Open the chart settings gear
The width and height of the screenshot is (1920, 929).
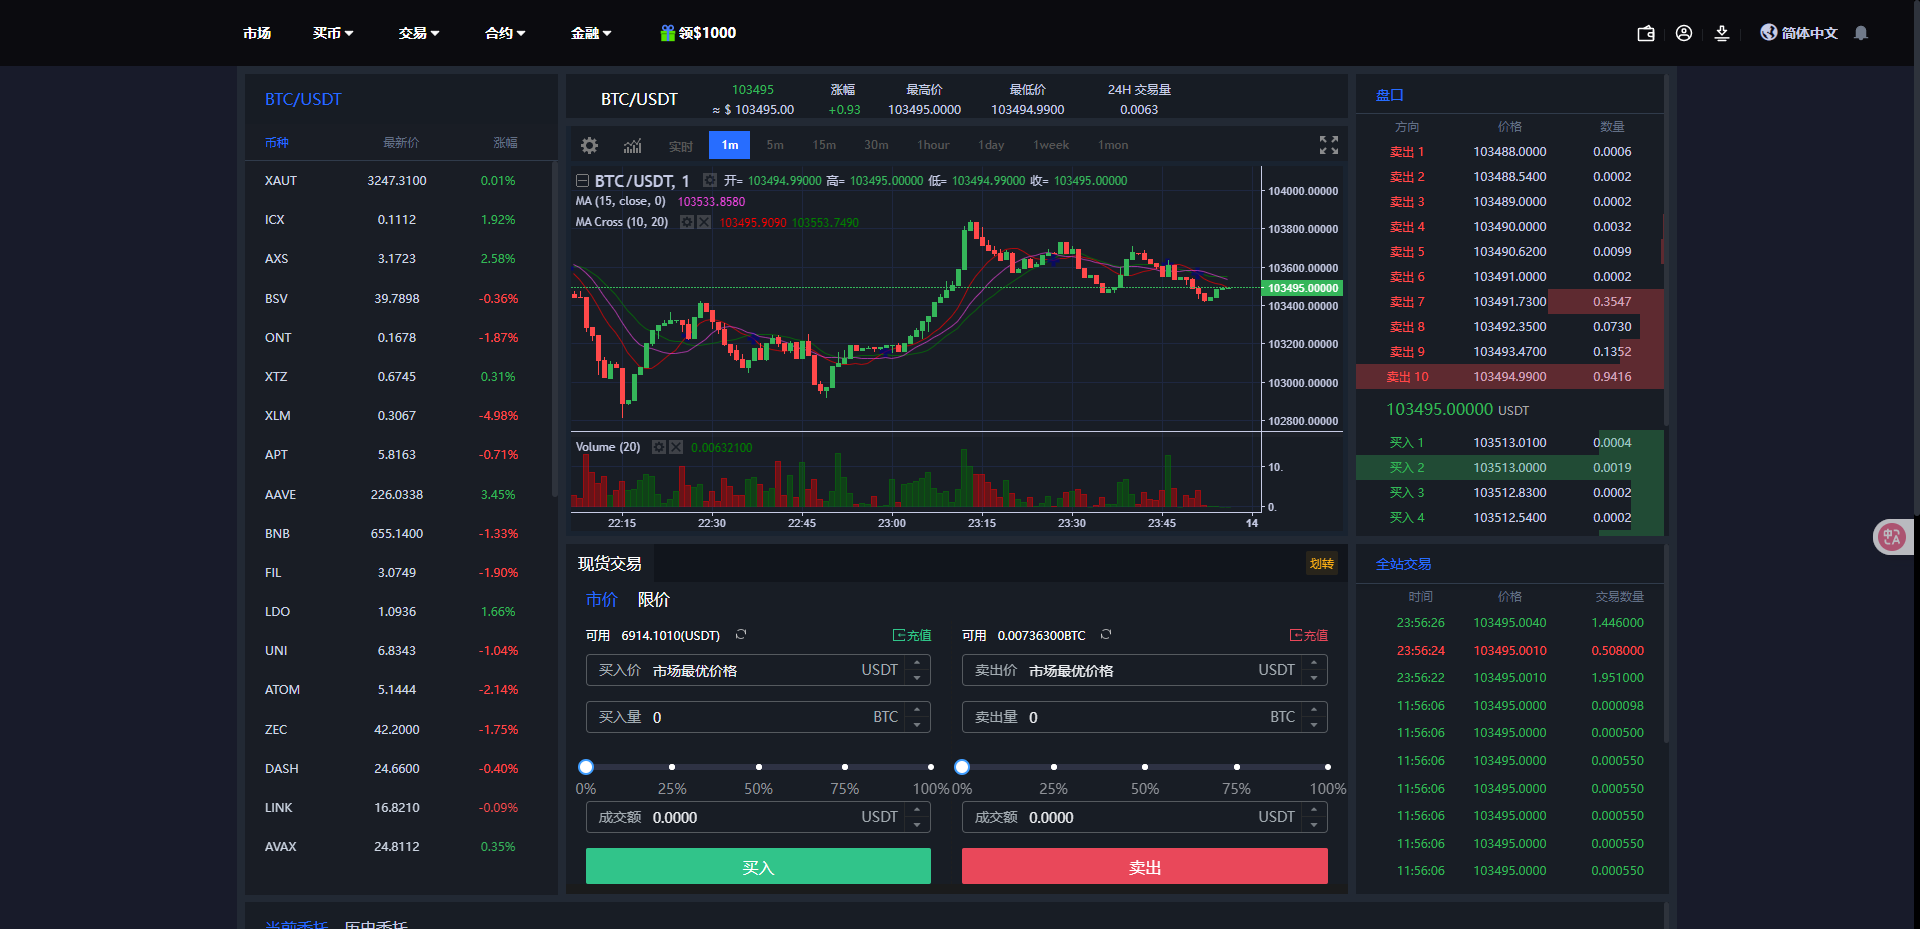click(589, 145)
